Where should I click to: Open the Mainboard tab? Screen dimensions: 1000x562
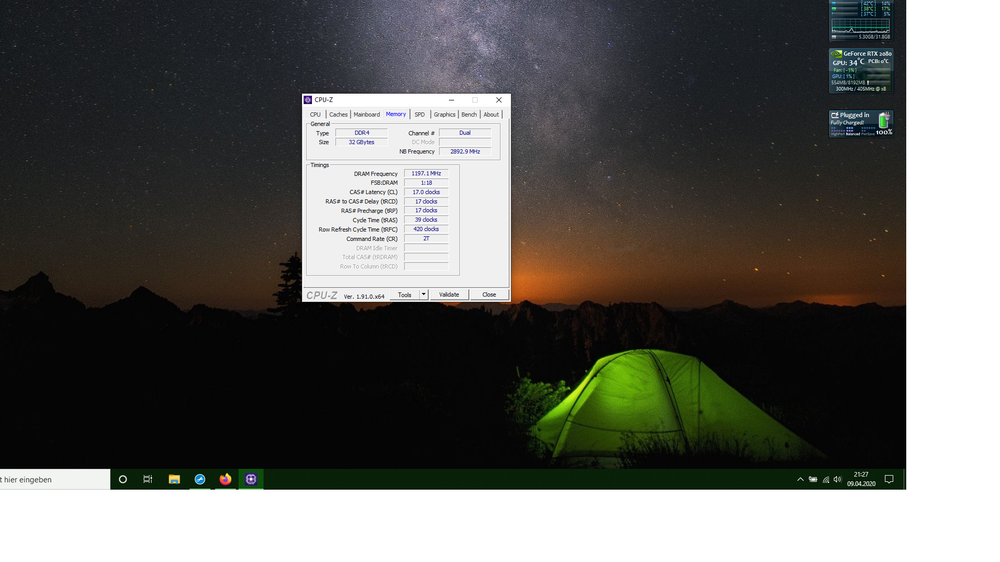point(367,115)
